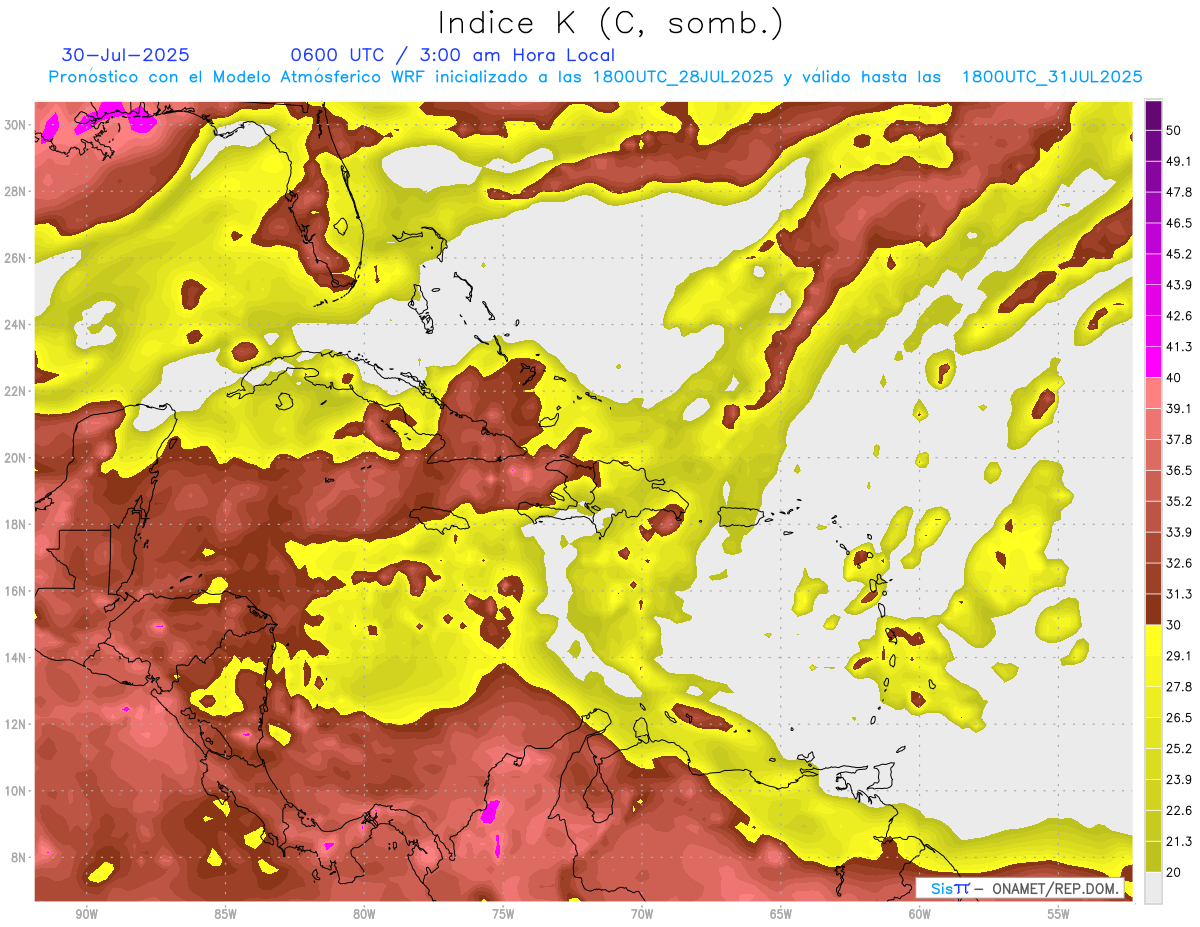This screenshot has width=1200, height=927.
Task: Click the '75W' longitude label
Action: (x=503, y=915)
